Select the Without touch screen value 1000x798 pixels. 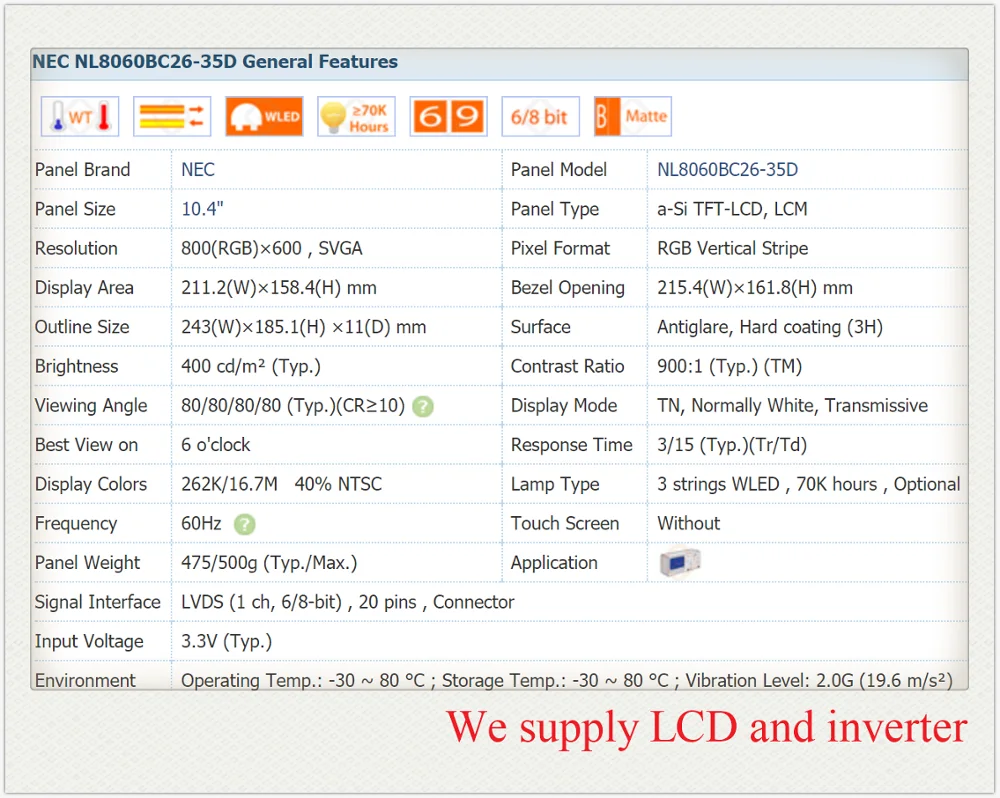[688, 524]
